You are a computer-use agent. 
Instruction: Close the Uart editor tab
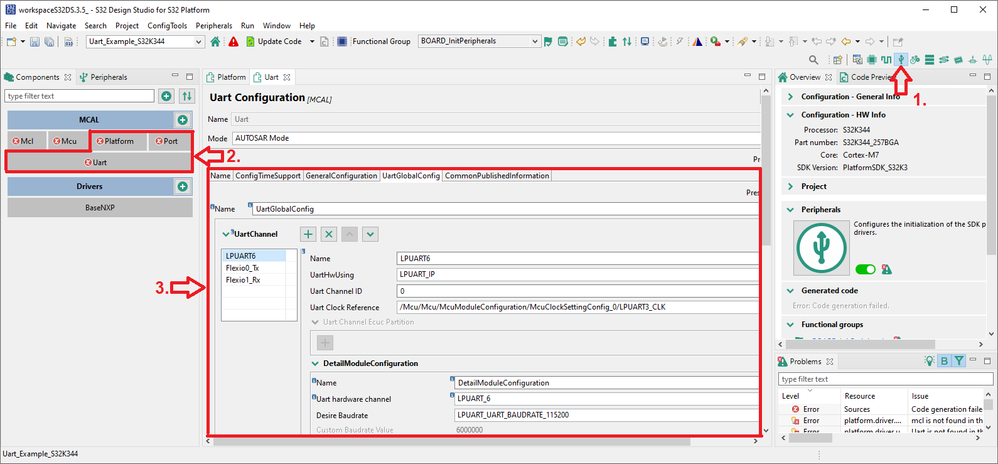286,77
